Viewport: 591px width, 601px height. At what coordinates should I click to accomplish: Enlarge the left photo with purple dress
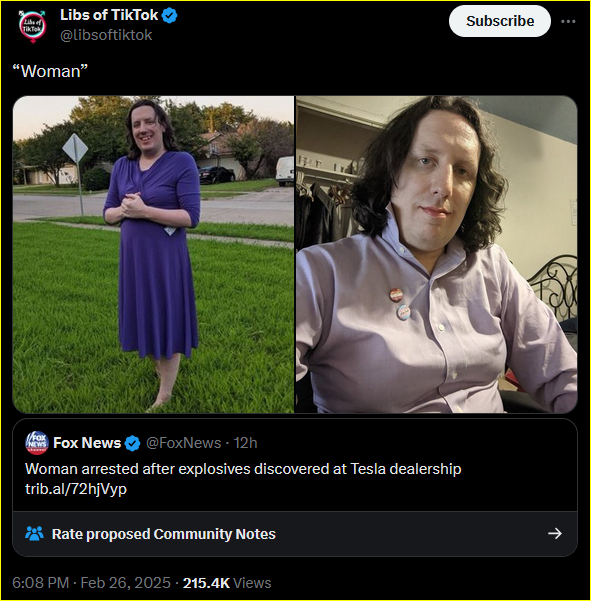click(153, 255)
